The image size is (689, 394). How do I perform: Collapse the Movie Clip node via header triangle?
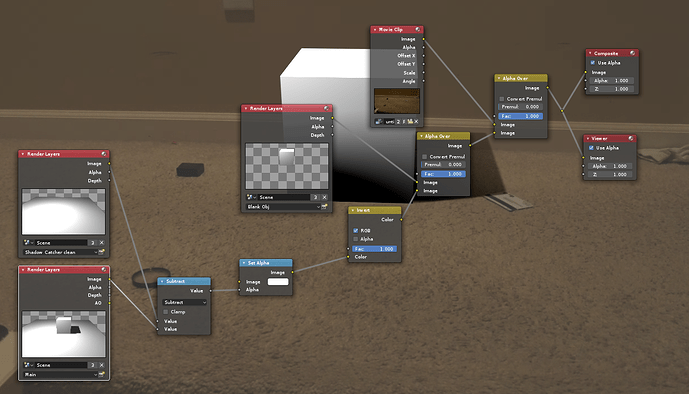pos(375,29)
